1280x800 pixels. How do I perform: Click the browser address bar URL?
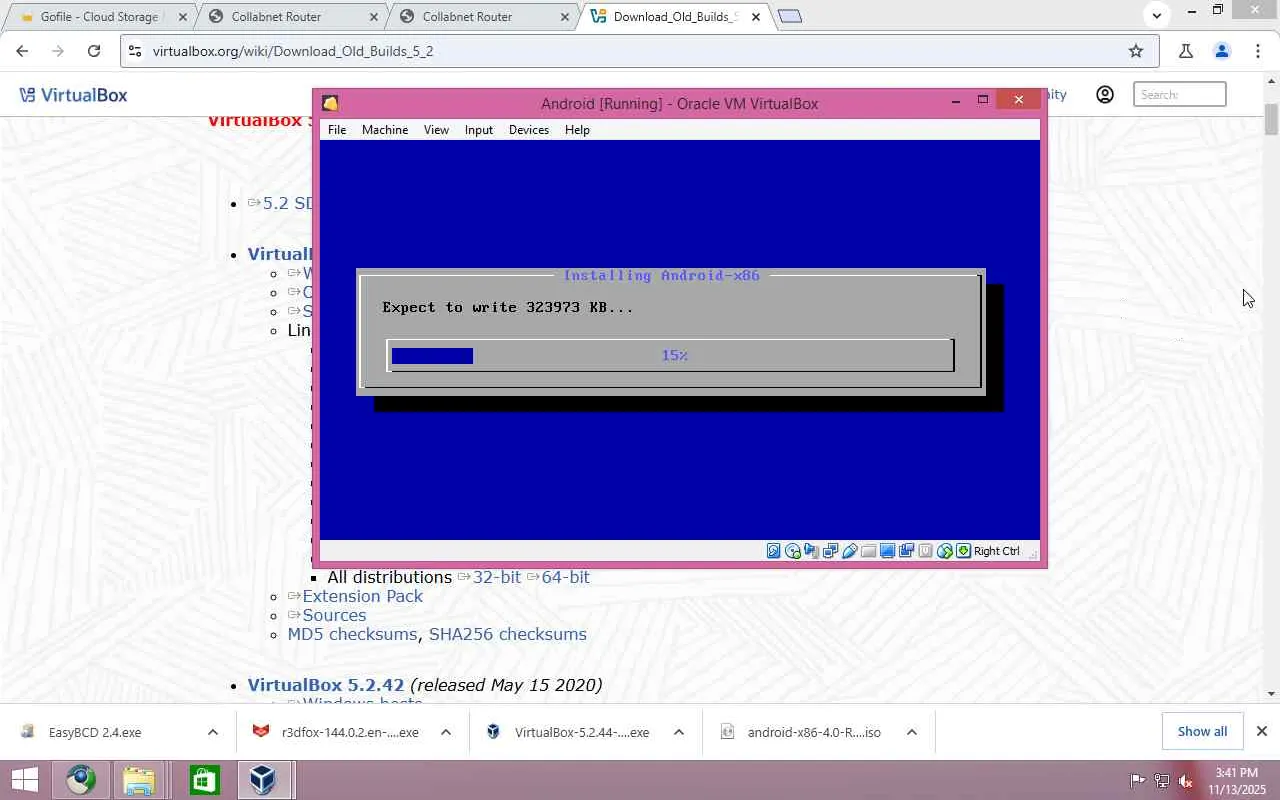(x=293, y=51)
